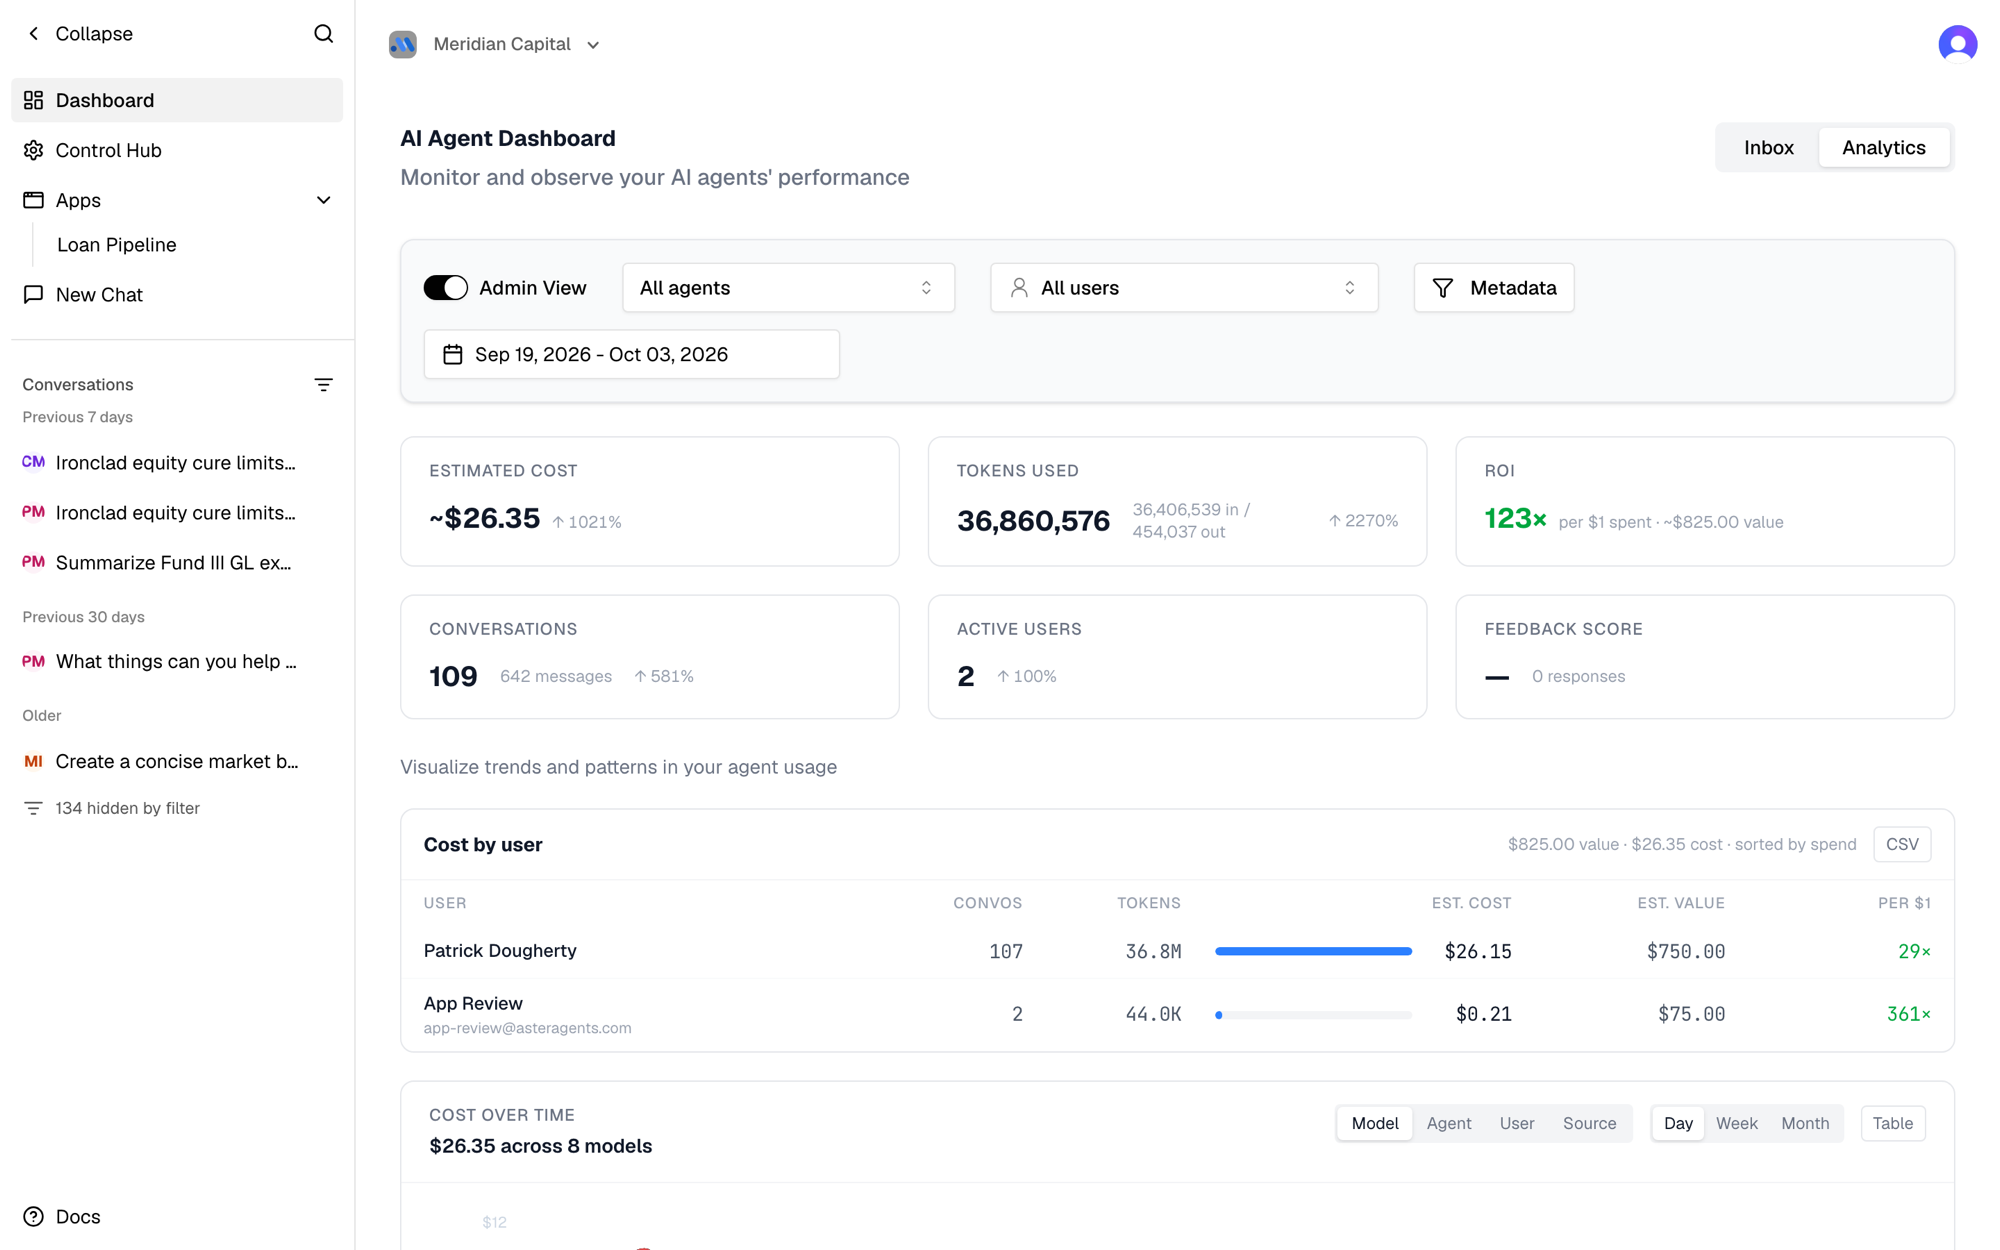
Task: Open the Conversations filter icon
Action: coord(323,385)
